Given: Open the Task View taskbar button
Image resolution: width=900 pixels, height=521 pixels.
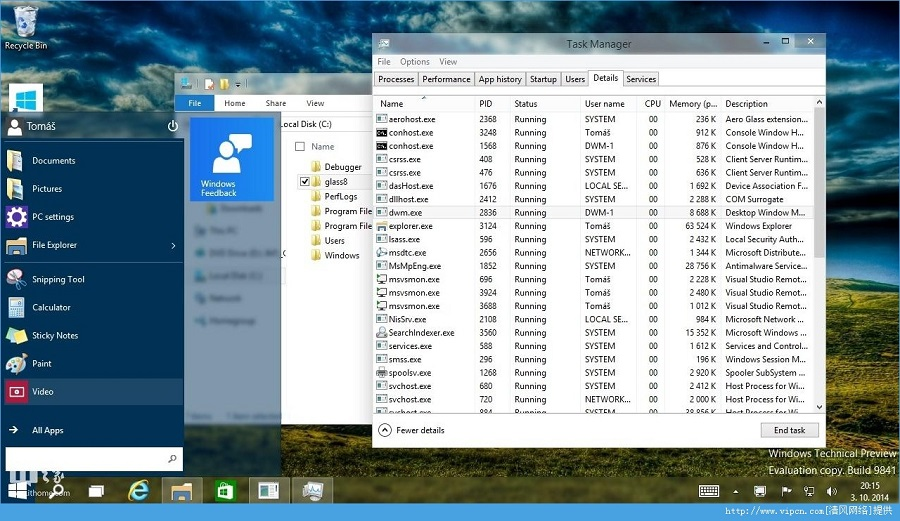Looking at the screenshot, I should click(x=96, y=491).
